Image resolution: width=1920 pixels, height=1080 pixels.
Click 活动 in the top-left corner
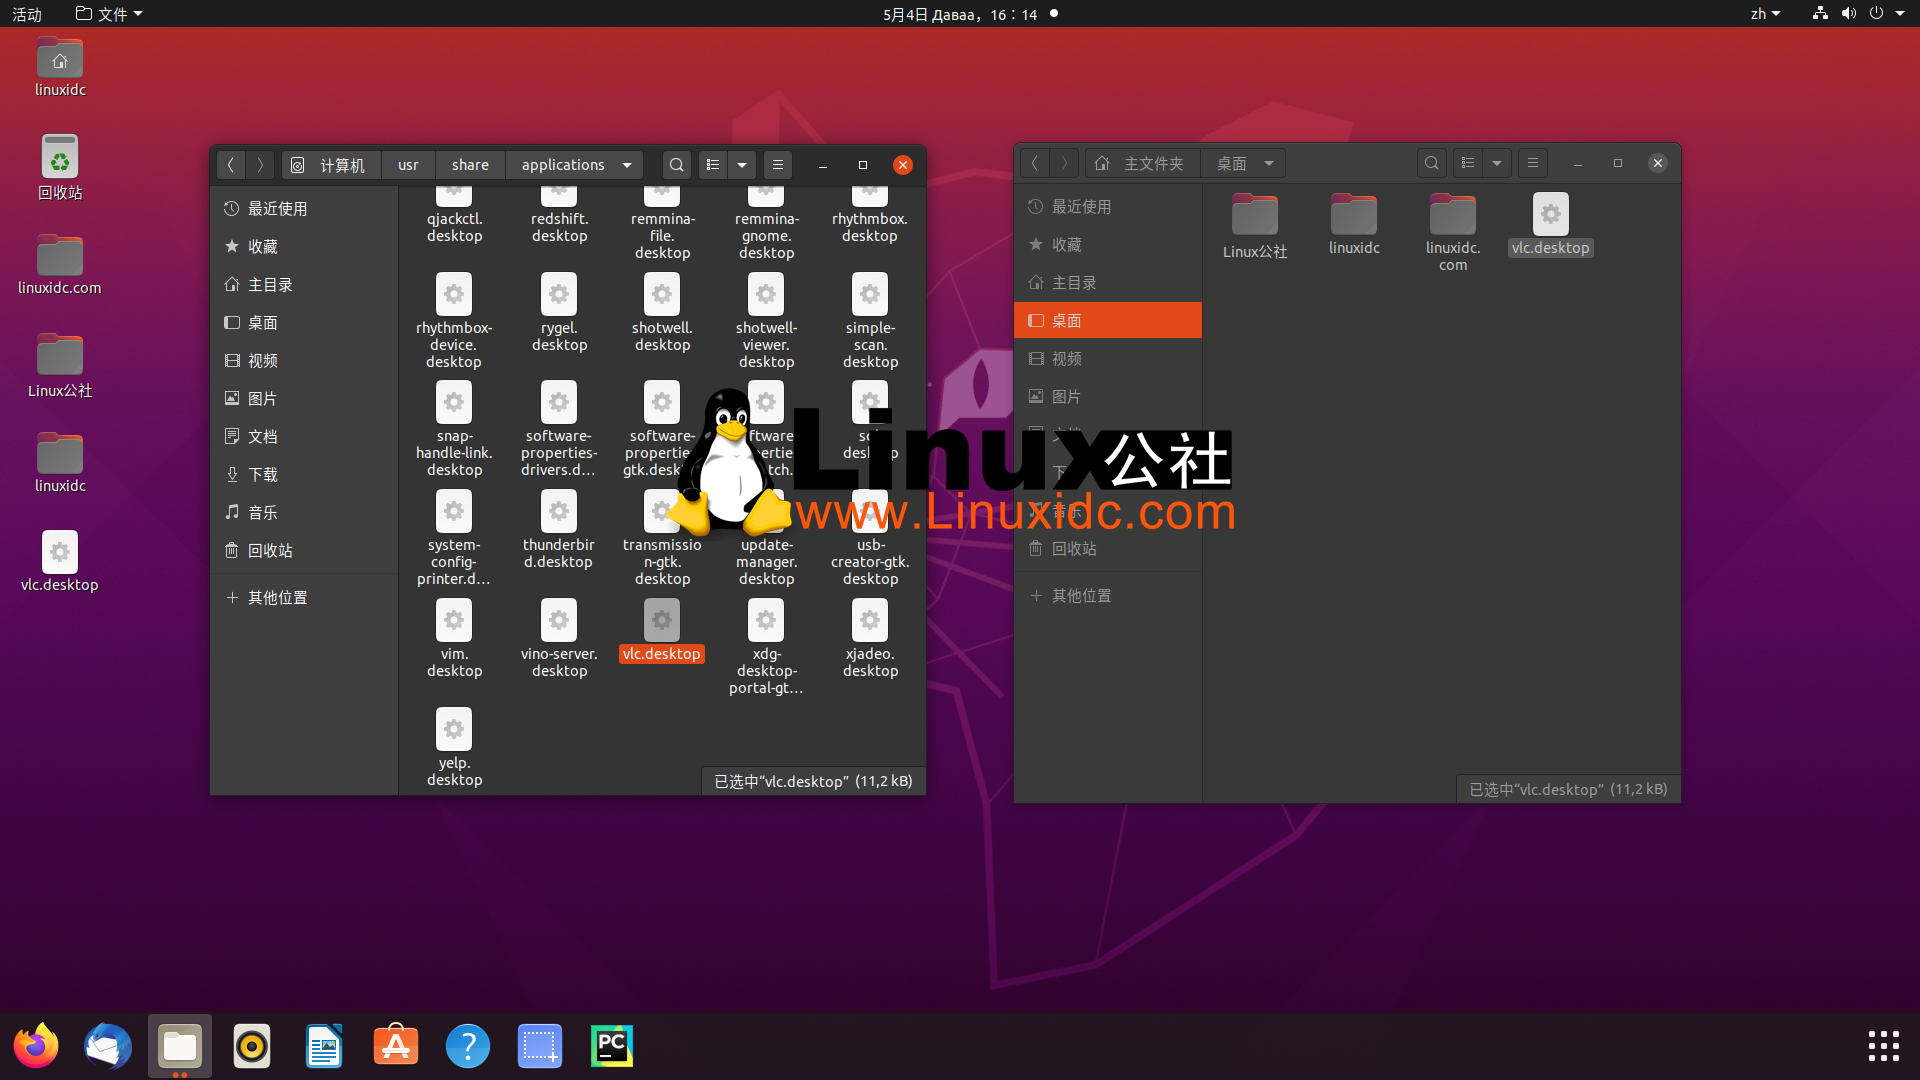pos(26,13)
